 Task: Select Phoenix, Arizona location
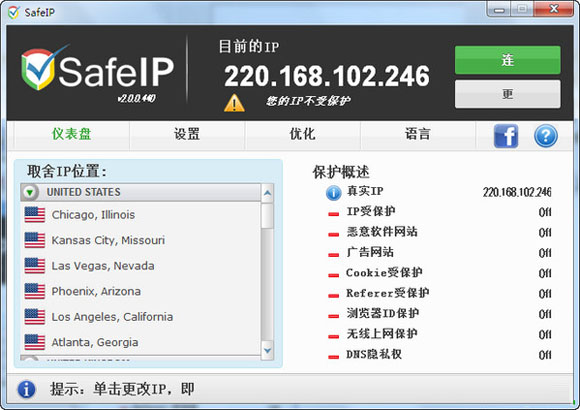(141, 291)
